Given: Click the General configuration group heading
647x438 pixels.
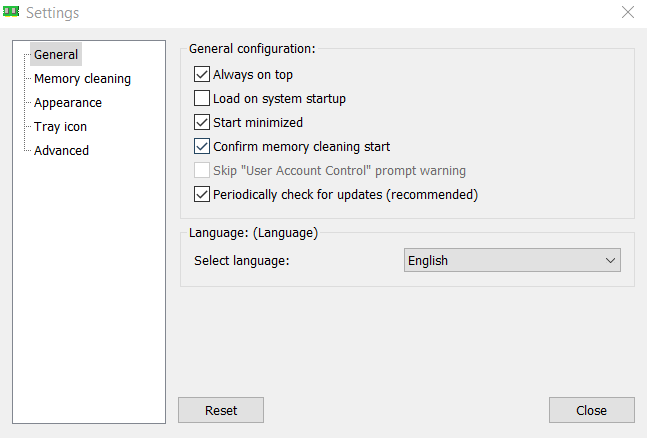Looking at the screenshot, I should (x=251, y=48).
